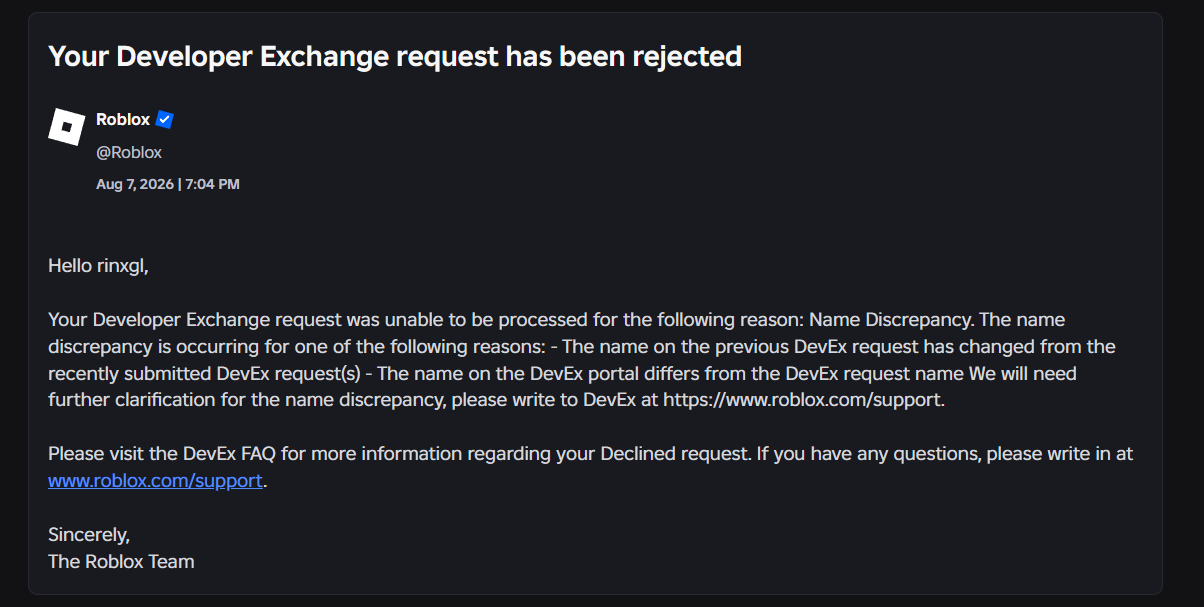Click the https://www.roblox.com/support plain text URL

coord(804,400)
